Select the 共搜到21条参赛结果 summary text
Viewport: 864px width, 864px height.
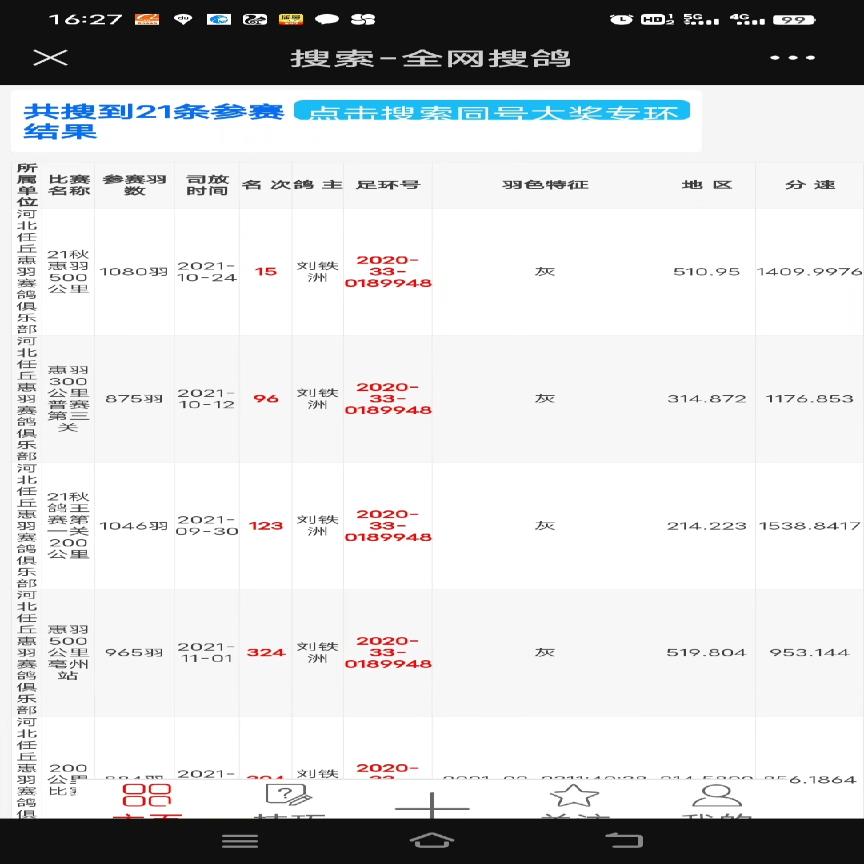click(x=153, y=121)
